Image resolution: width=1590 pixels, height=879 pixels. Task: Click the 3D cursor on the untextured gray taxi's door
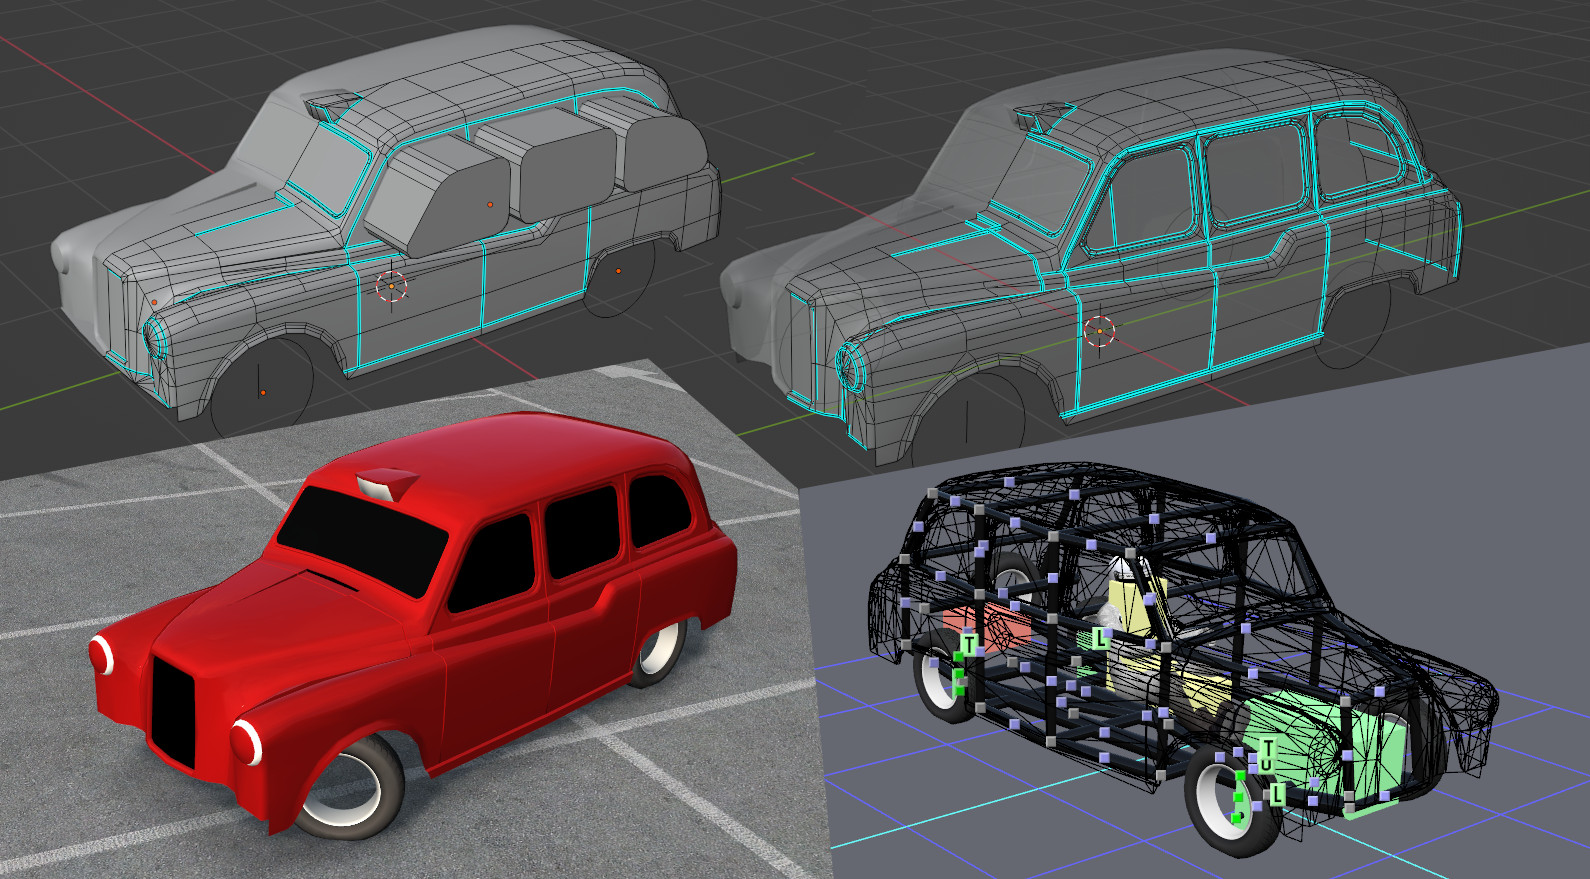click(391, 286)
